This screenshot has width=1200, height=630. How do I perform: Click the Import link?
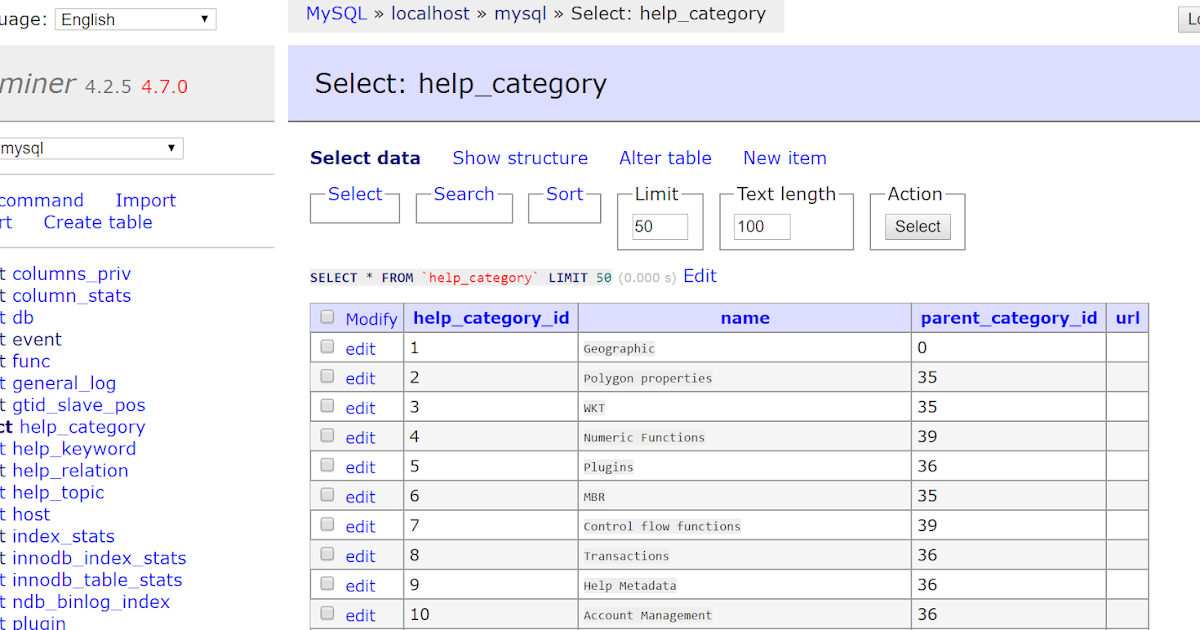[145, 200]
